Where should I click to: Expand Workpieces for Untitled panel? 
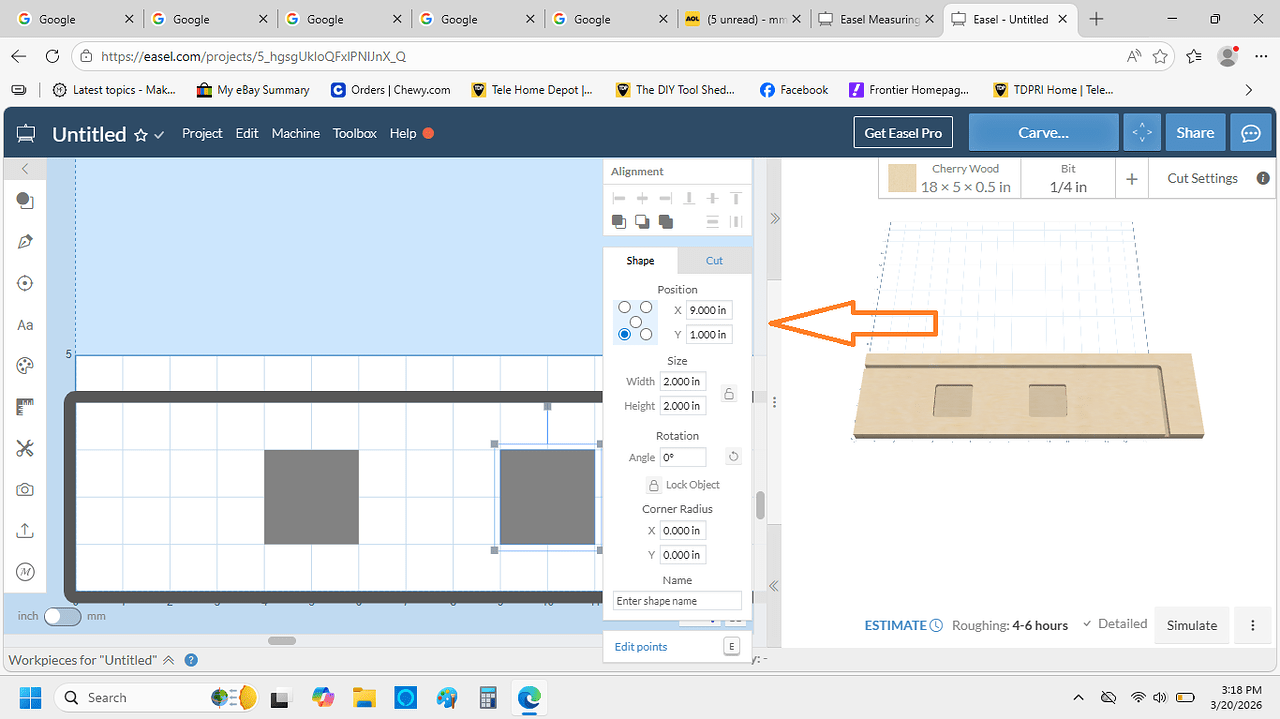[168, 660]
